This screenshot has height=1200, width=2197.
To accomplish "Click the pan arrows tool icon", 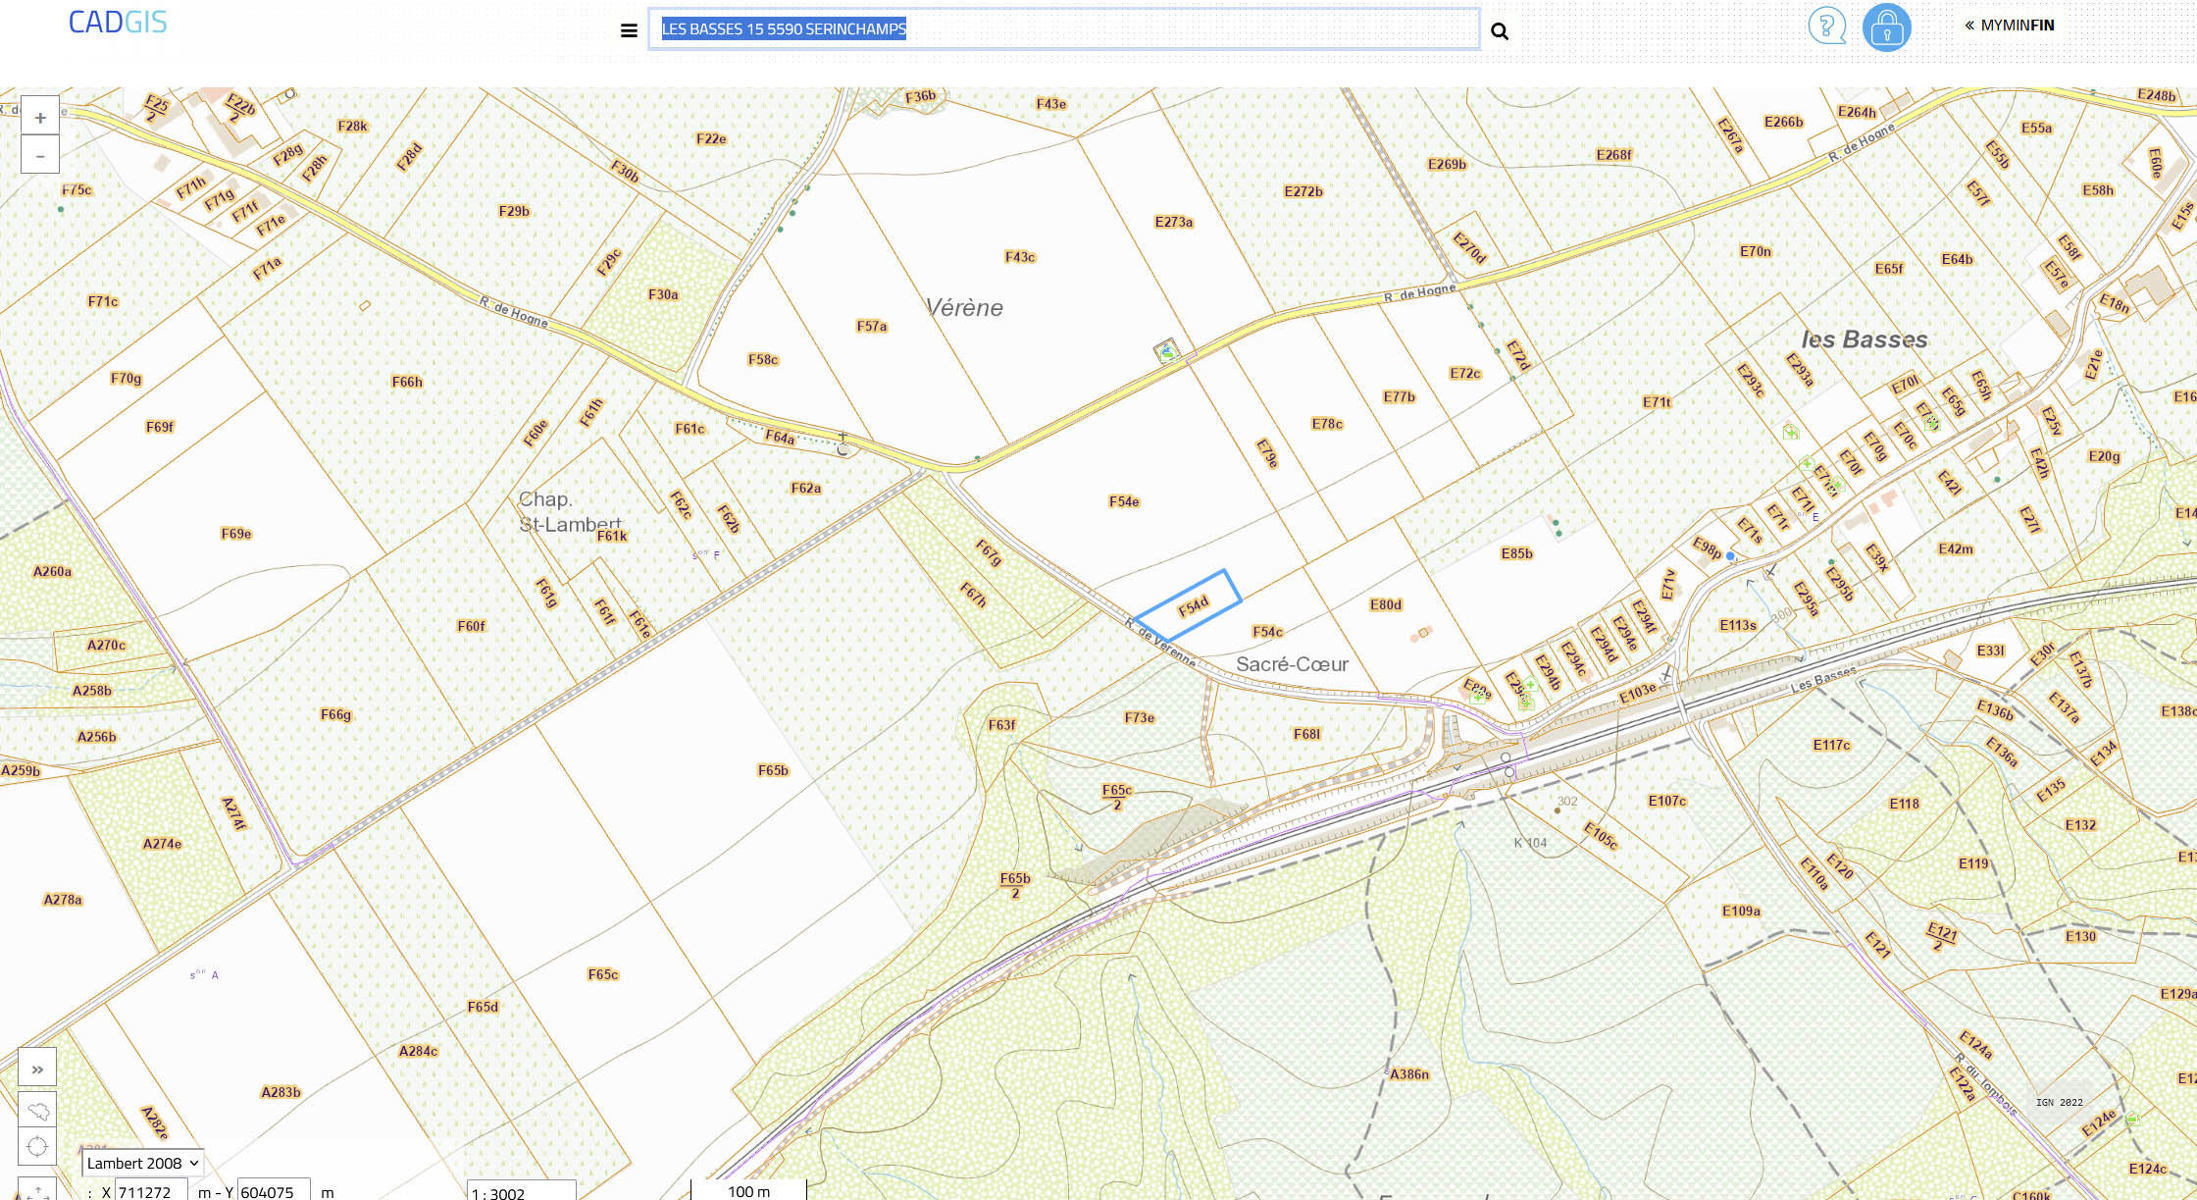I will pos(38,1190).
